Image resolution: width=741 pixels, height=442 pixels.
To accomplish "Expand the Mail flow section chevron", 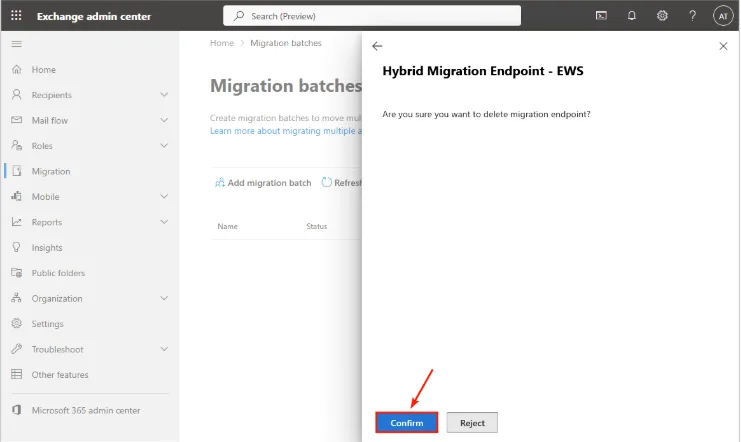I will [x=164, y=120].
